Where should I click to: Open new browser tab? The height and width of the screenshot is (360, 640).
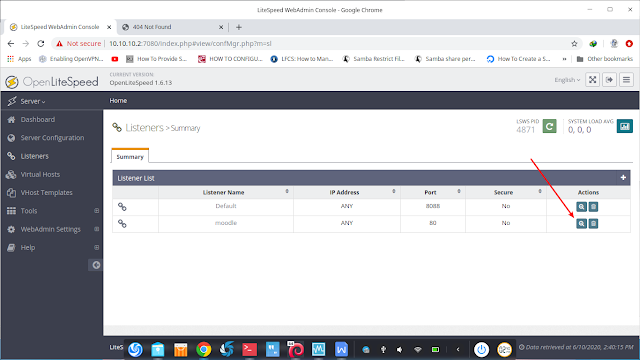239,27
